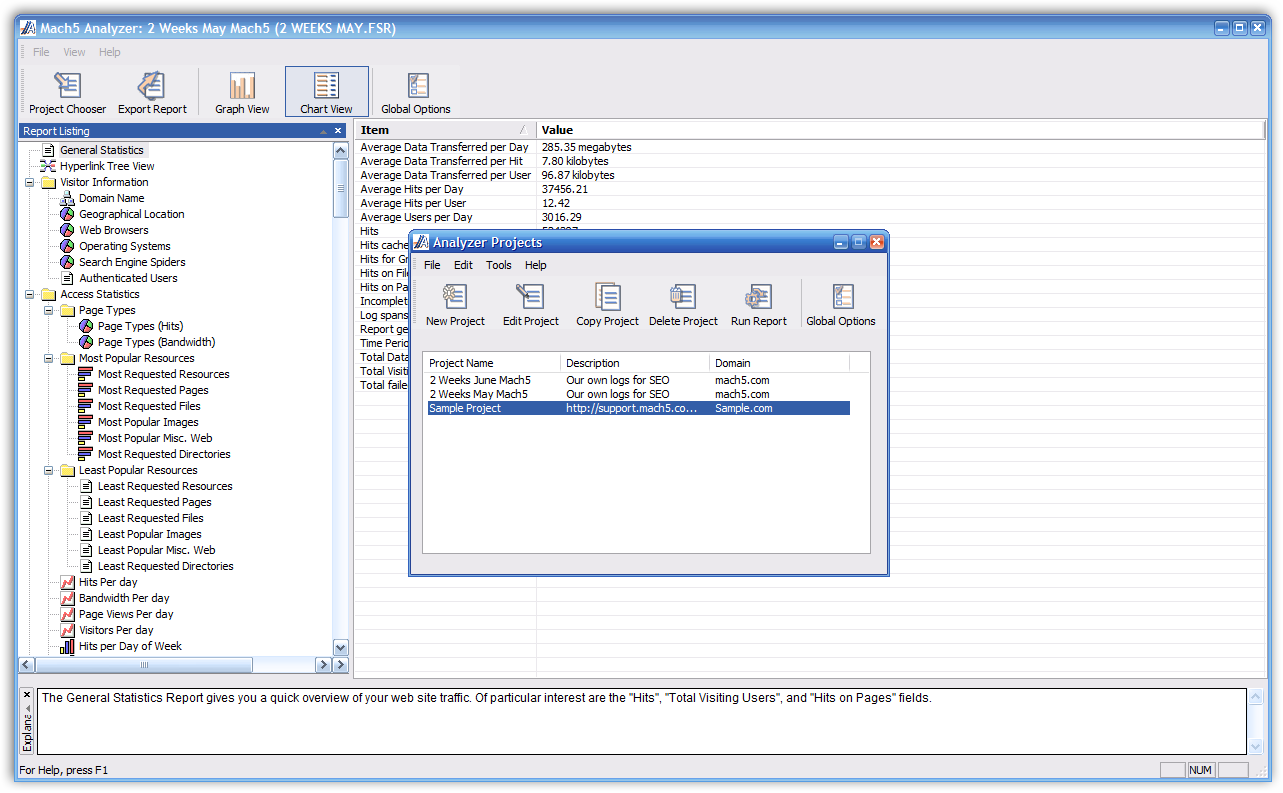Screen dimensions: 1283x793
Task: Open Project Chooser in main toolbar
Action: click(67, 92)
